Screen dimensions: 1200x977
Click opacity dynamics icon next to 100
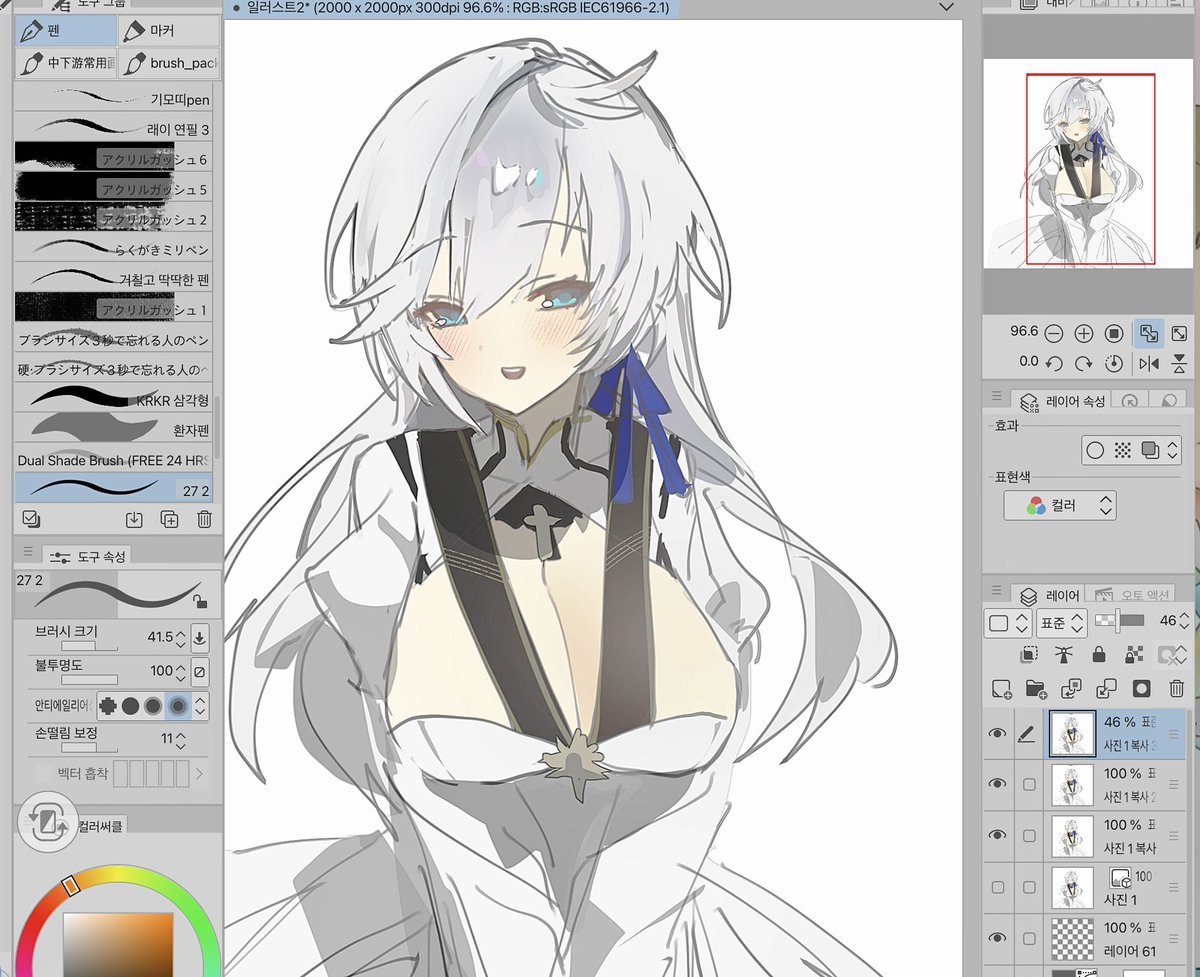click(200, 671)
